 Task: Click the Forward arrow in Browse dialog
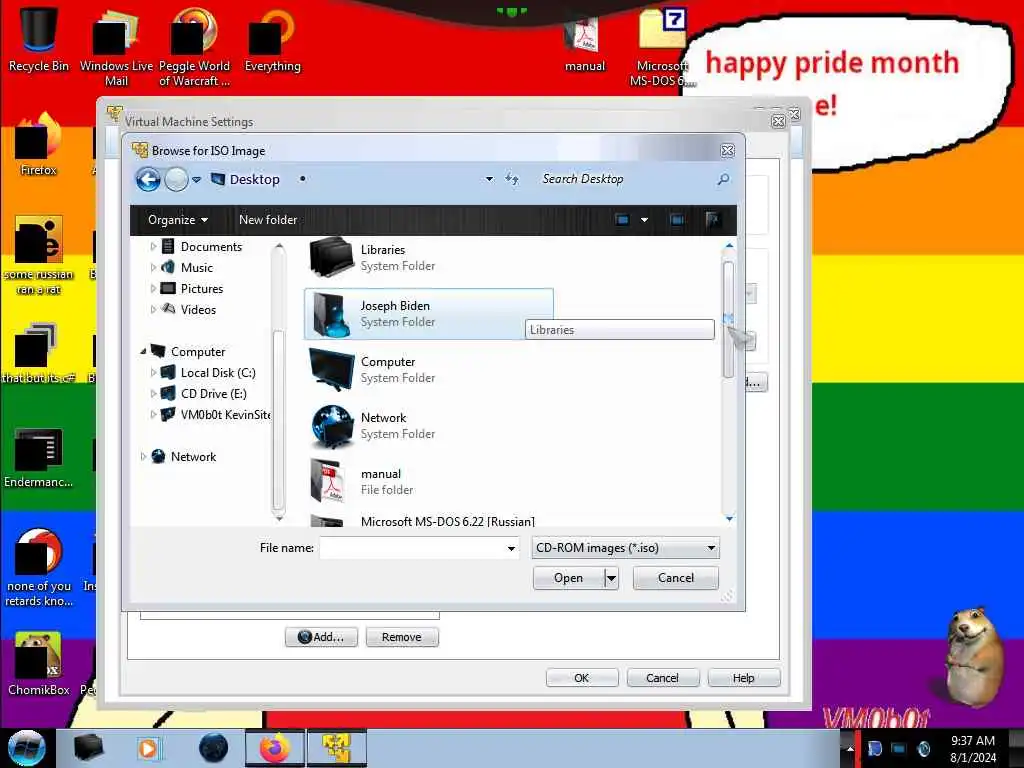176,179
